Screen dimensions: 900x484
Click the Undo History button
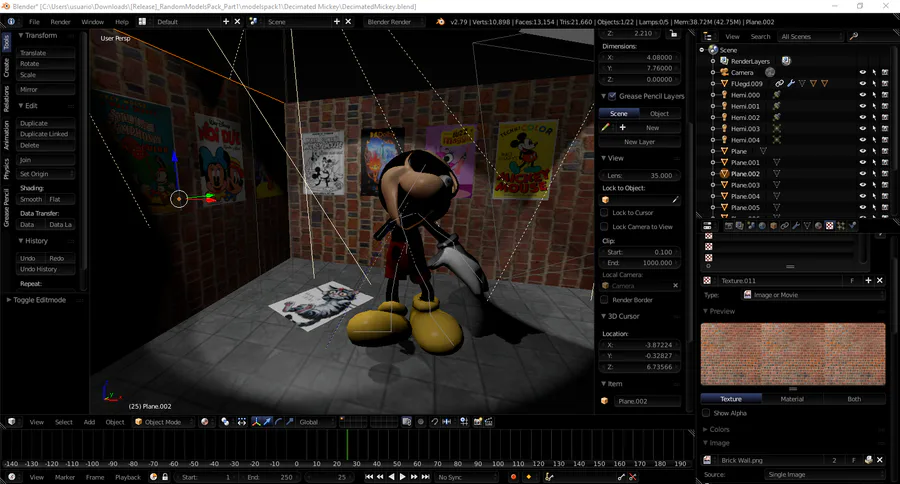[x=45, y=269]
